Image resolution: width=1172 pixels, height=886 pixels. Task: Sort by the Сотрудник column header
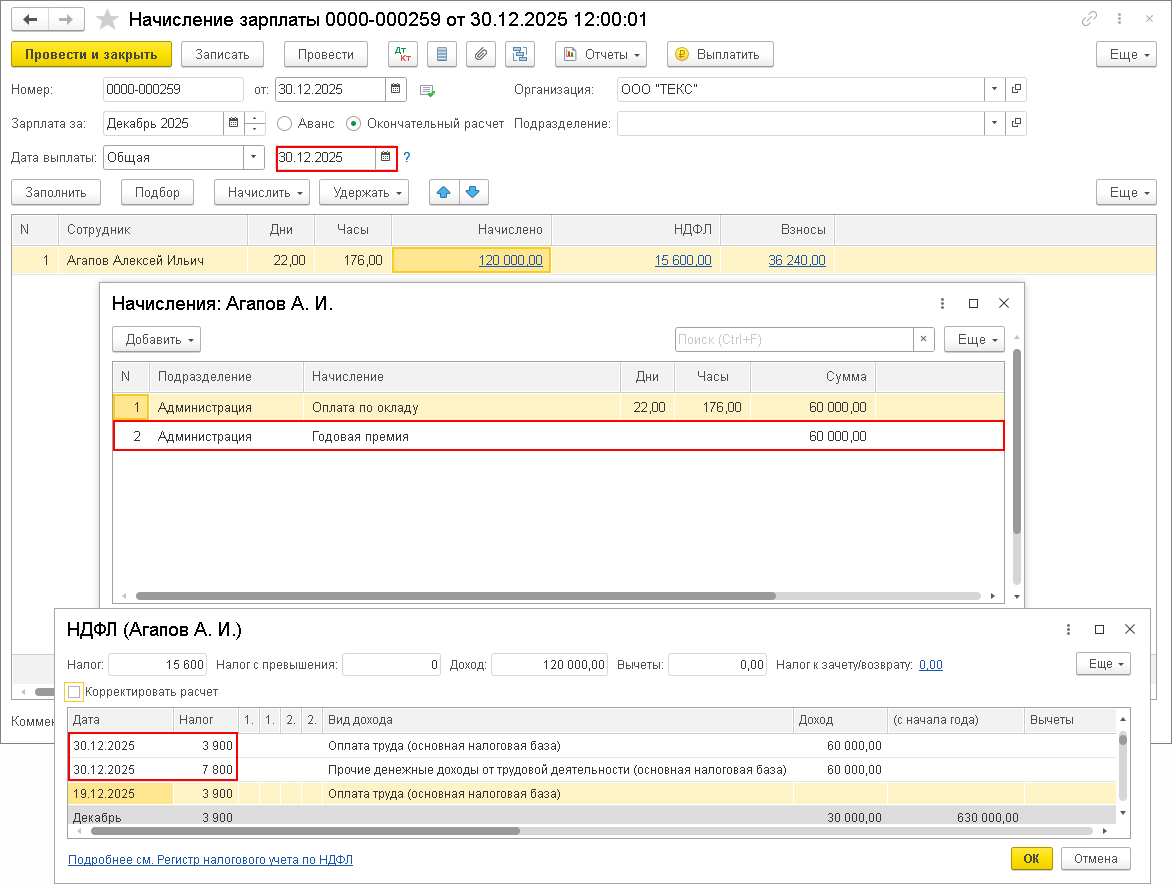coord(152,230)
